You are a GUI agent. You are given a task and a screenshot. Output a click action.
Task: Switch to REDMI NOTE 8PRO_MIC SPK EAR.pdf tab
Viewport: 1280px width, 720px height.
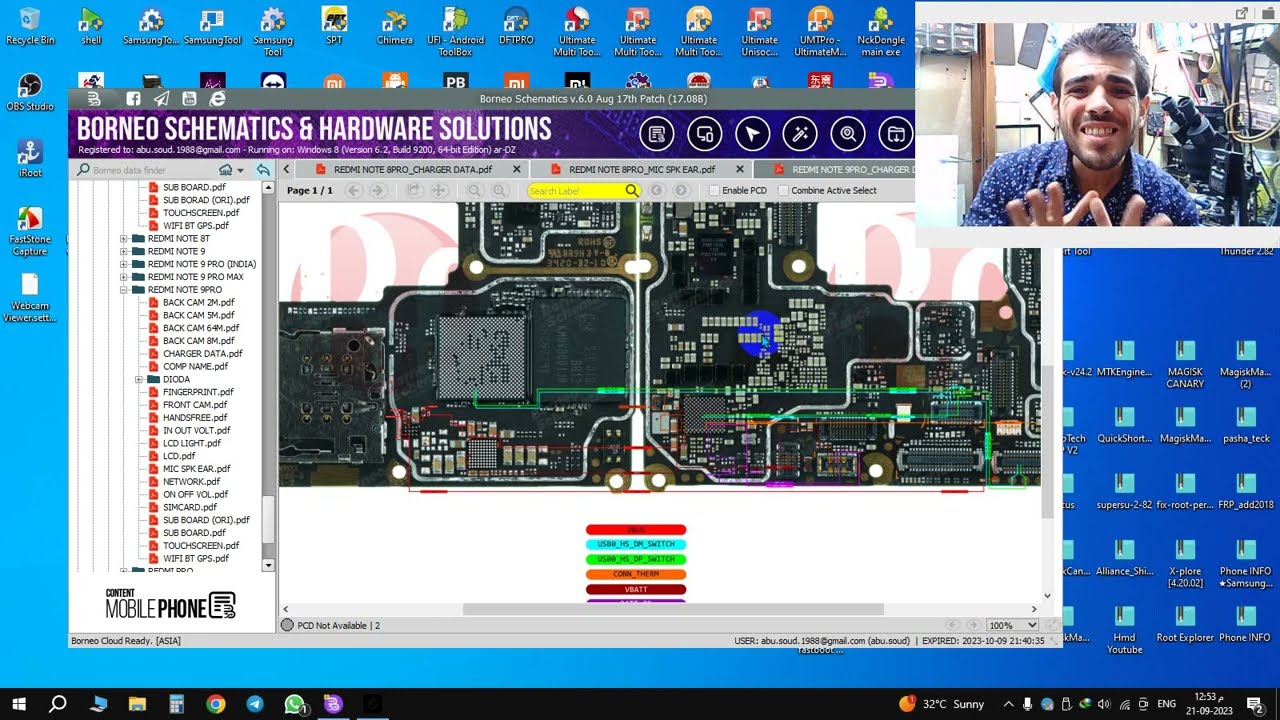point(641,170)
